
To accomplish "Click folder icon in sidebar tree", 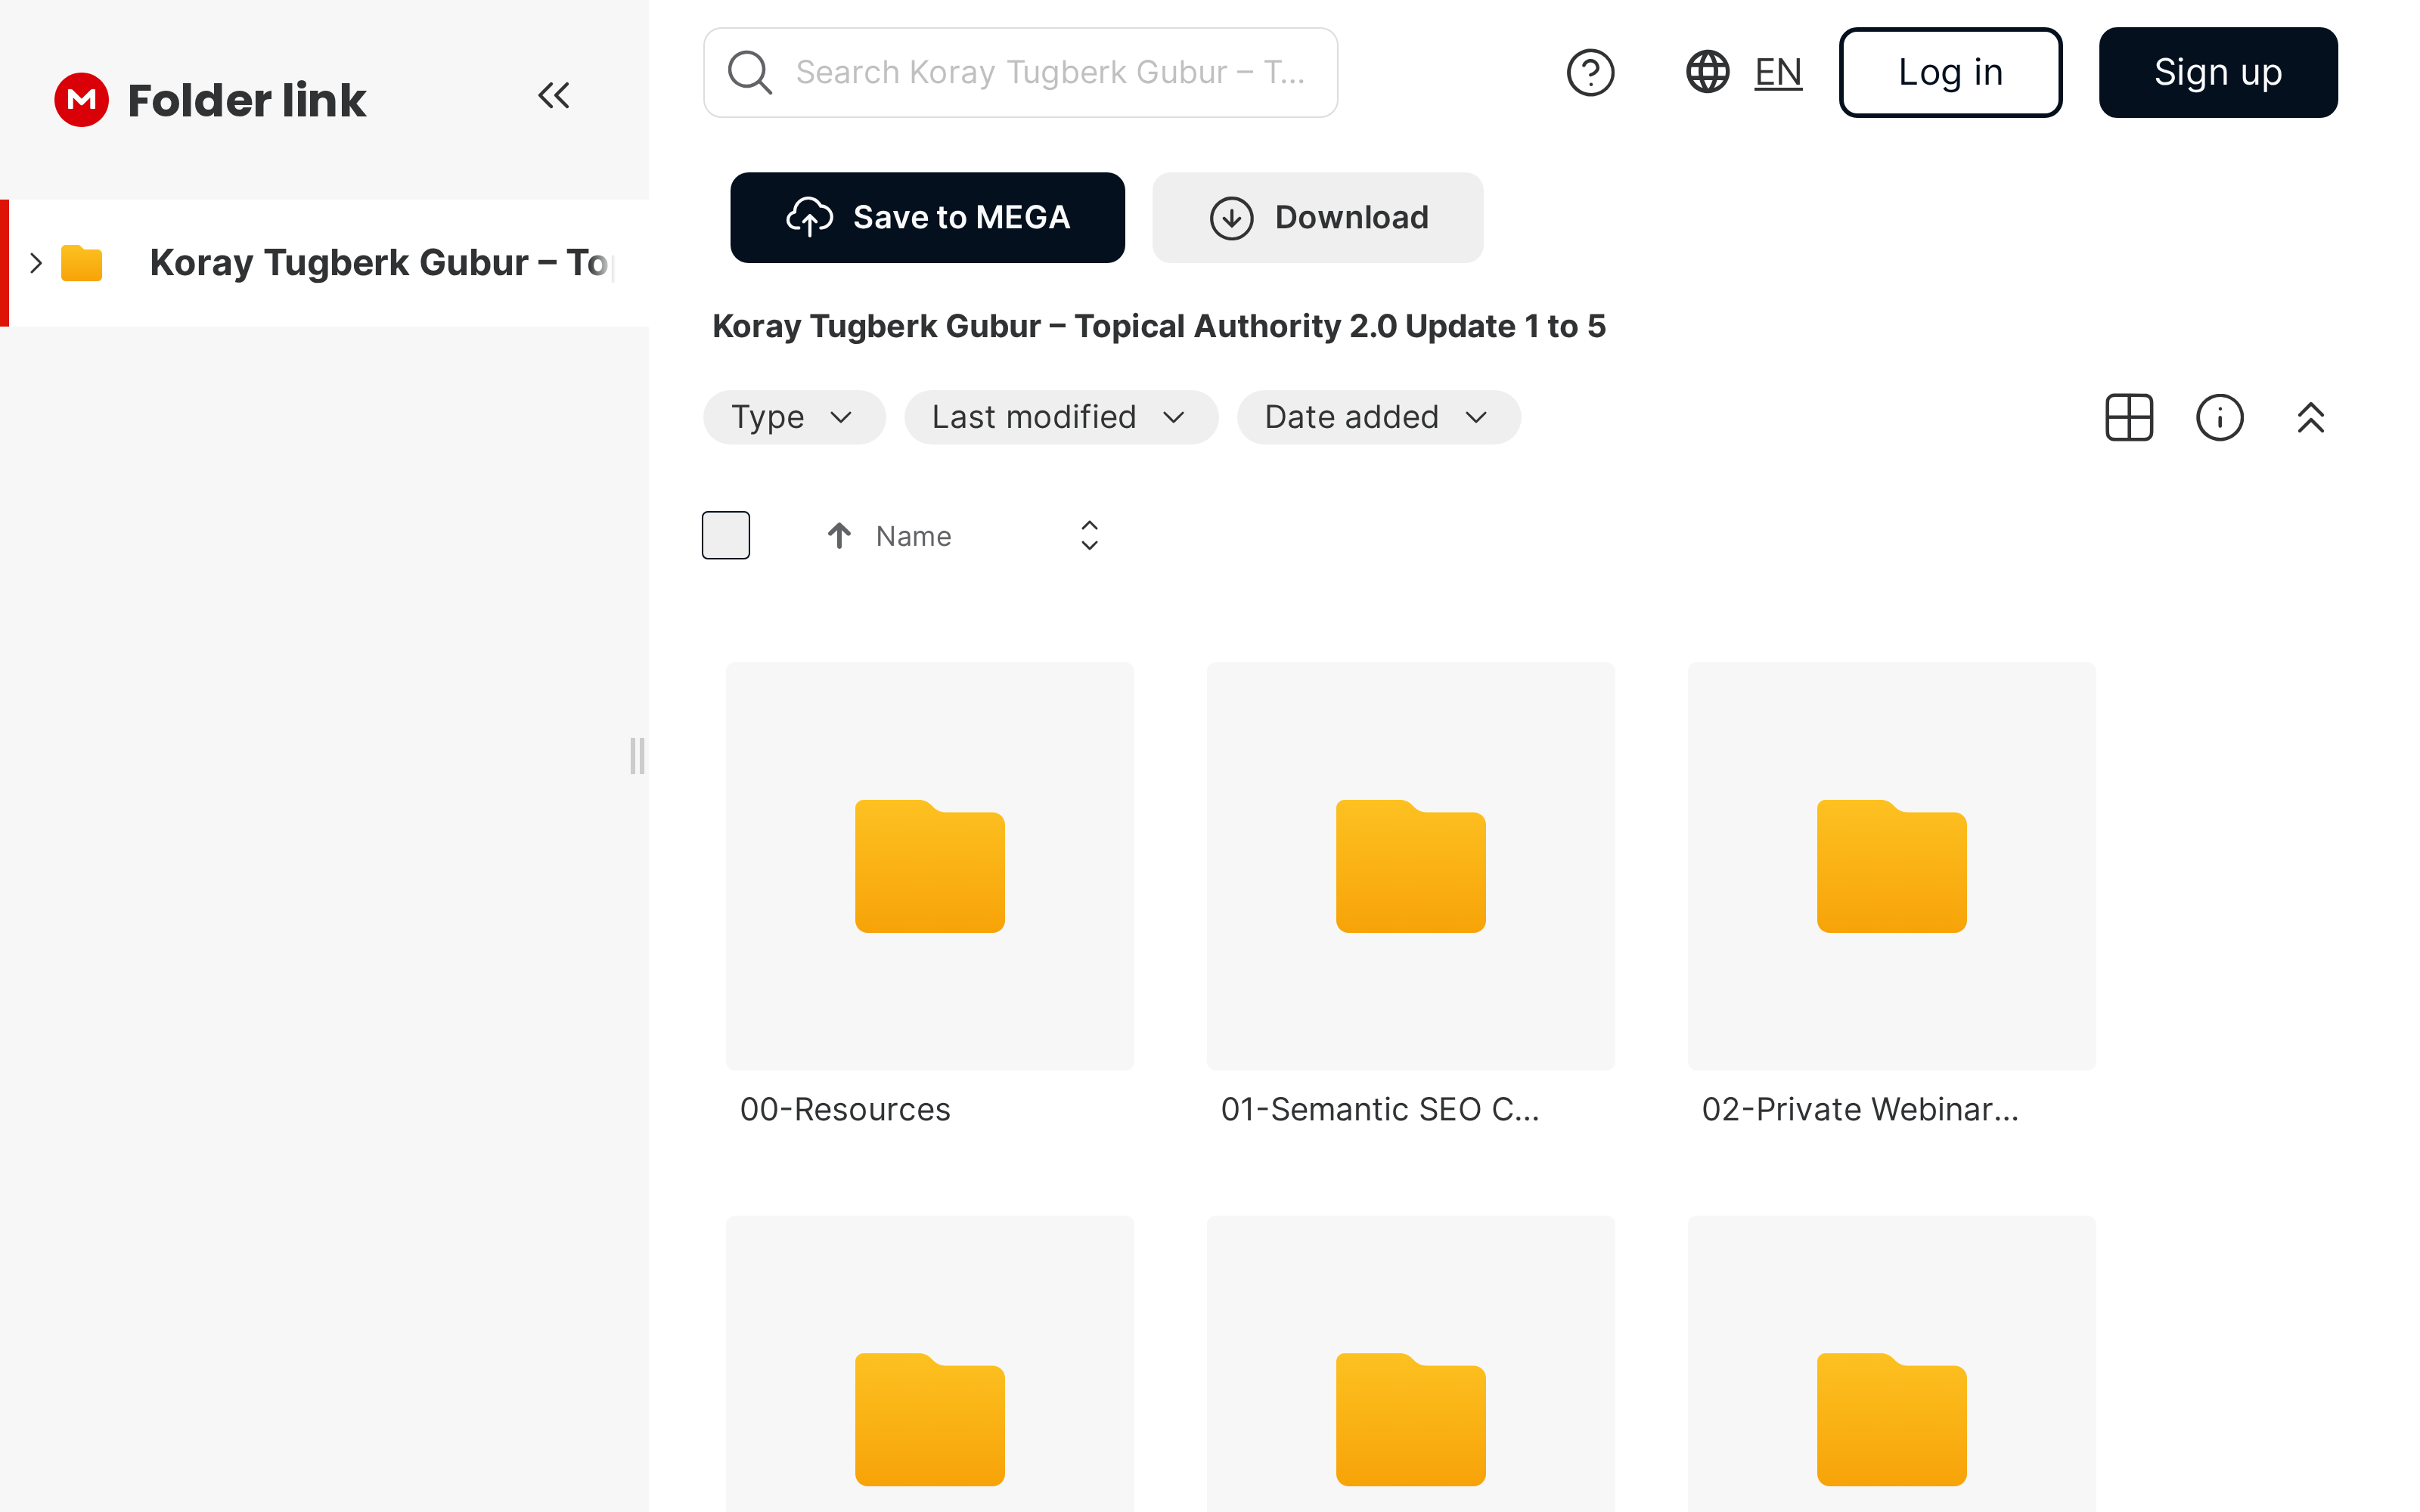I will tap(82, 263).
